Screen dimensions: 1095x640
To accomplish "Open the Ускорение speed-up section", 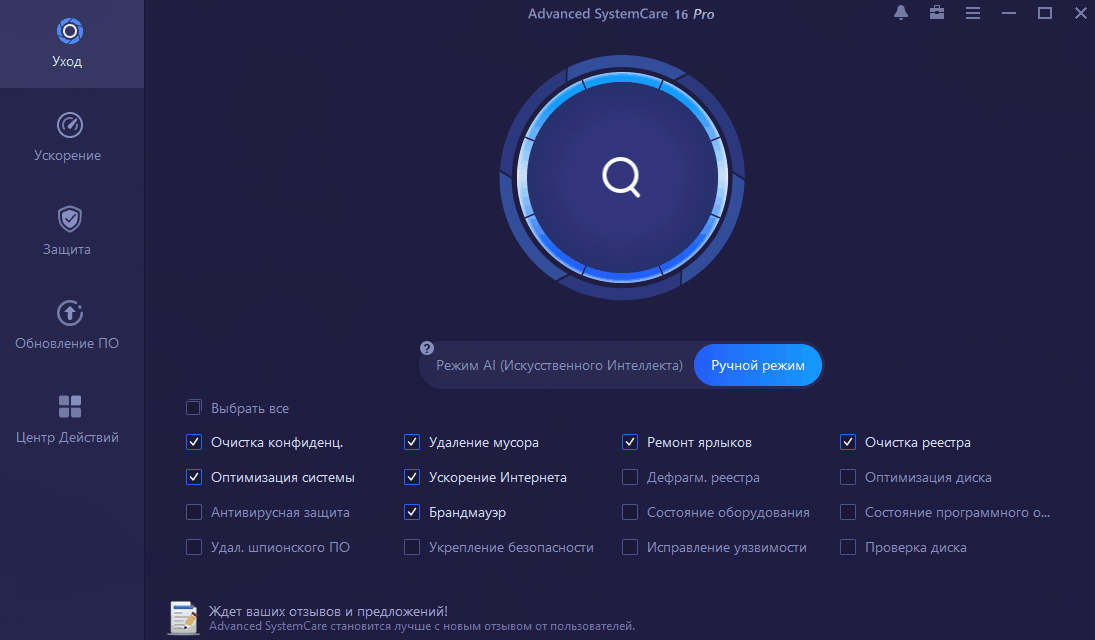I will coord(68,137).
